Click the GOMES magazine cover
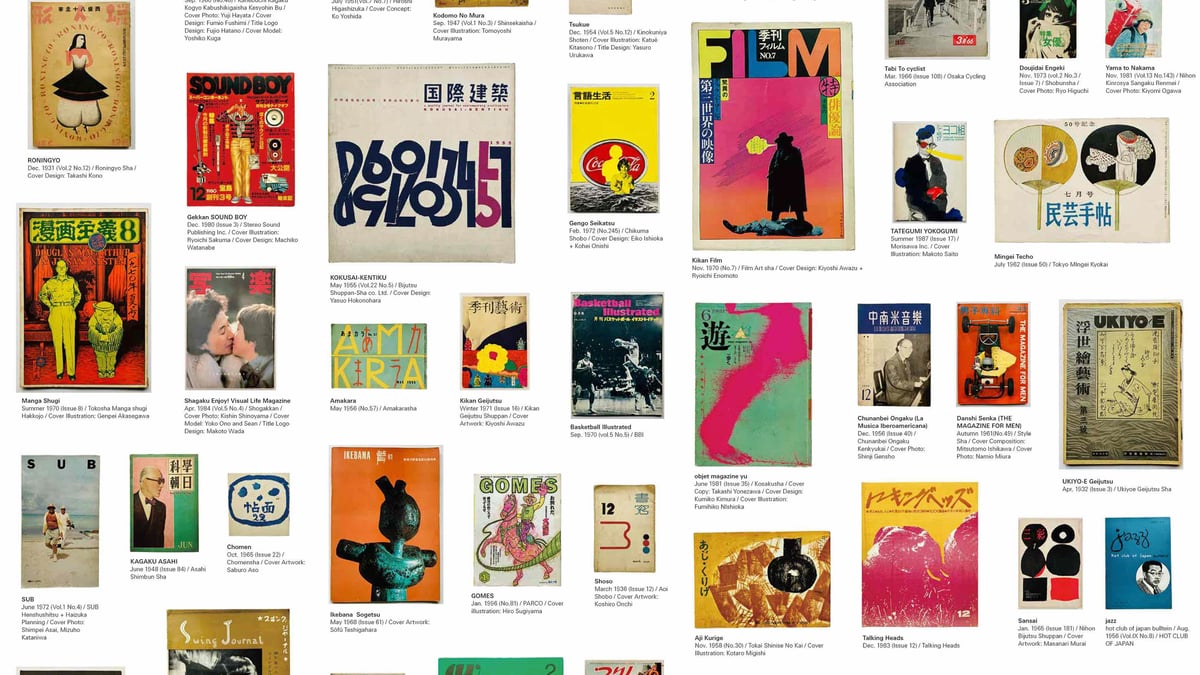The height and width of the screenshot is (675, 1200). (x=517, y=530)
